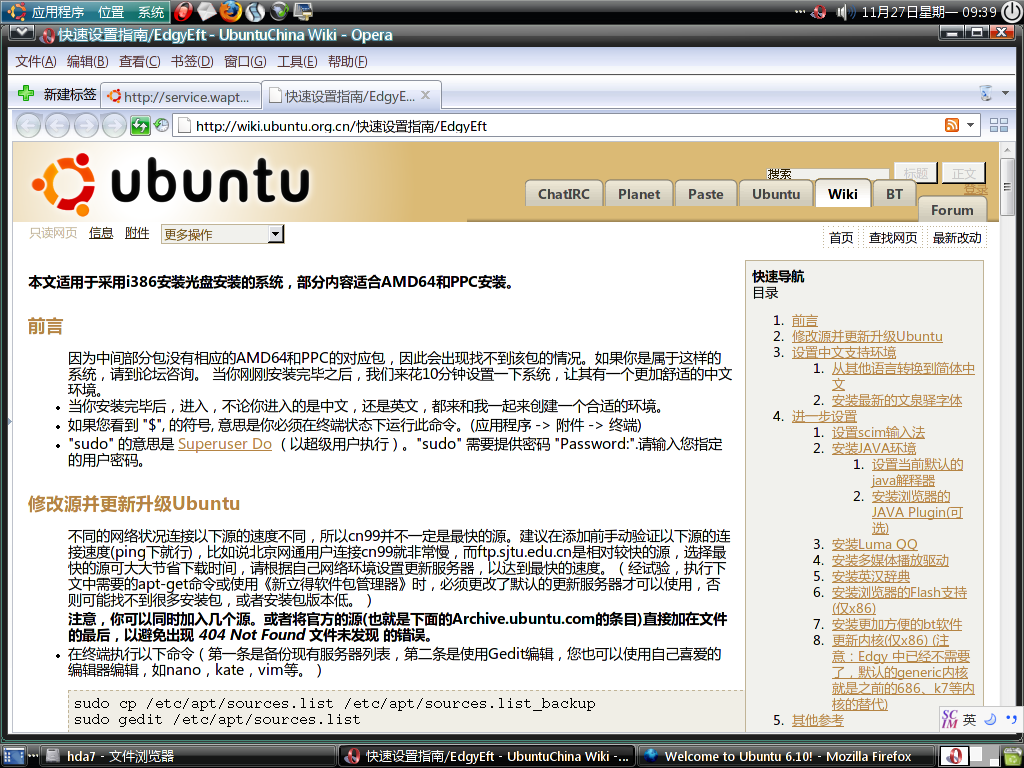The image size is (1024, 768).
Task: Click the 首页 link
Action: click(840, 238)
